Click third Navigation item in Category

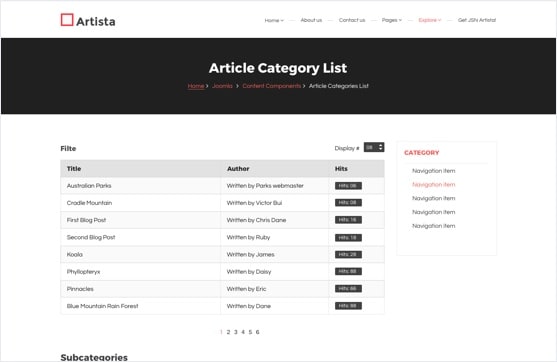coord(433,198)
